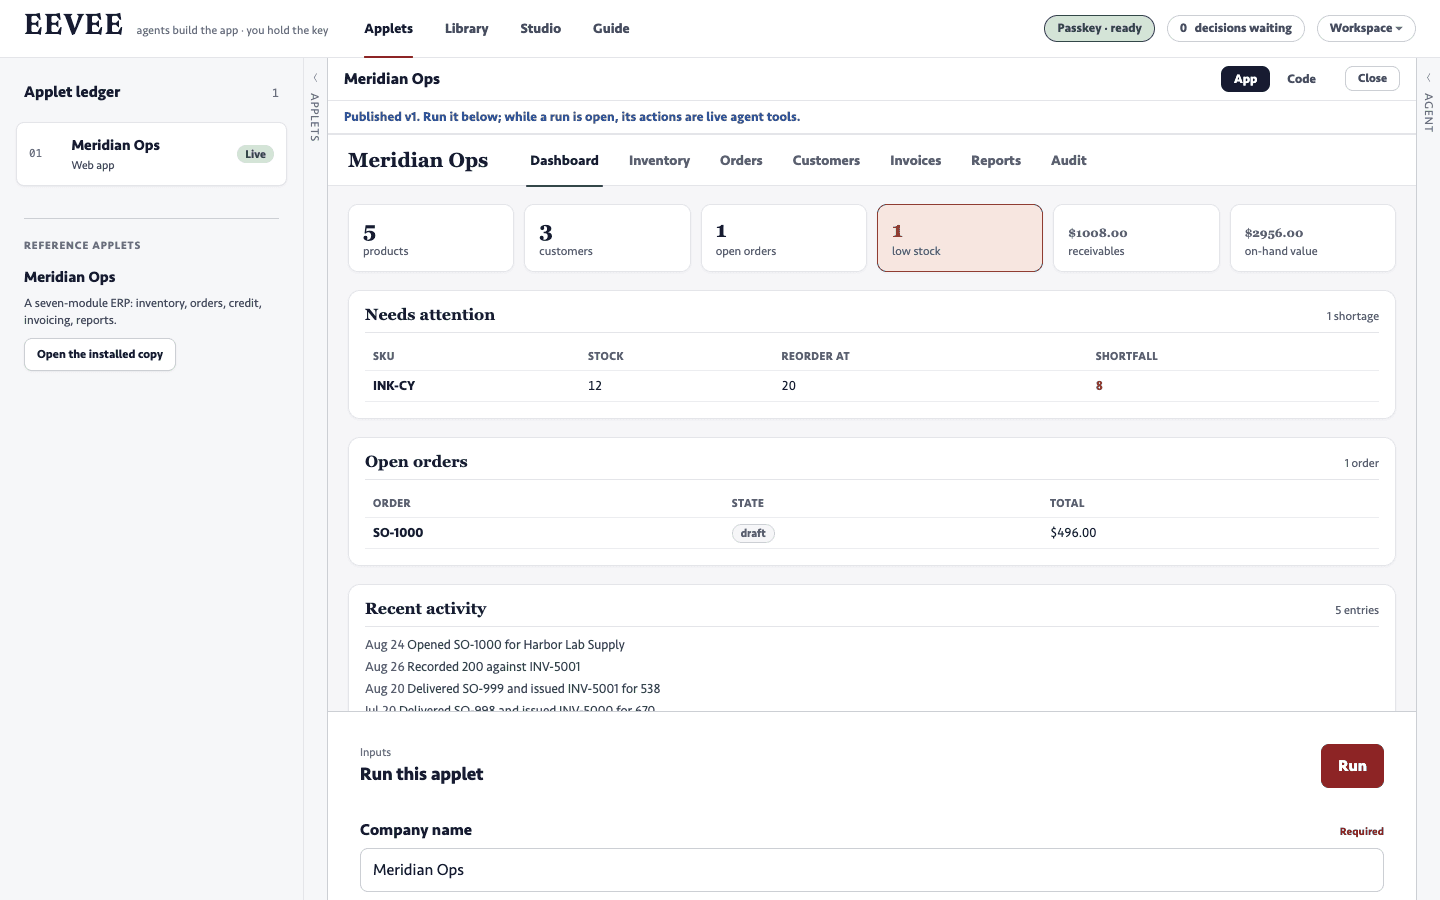Click the 1 order count label
The height and width of the screenshot is (900, 1440).
pos(1361,463)
